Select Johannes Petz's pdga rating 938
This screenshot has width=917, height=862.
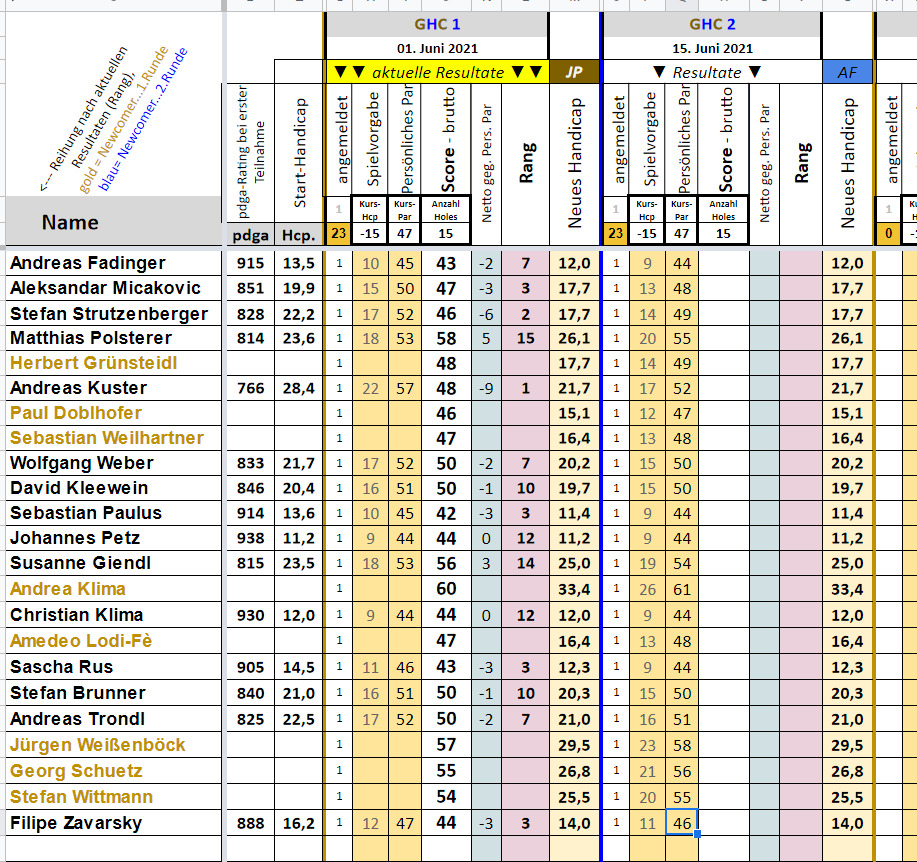250,538
